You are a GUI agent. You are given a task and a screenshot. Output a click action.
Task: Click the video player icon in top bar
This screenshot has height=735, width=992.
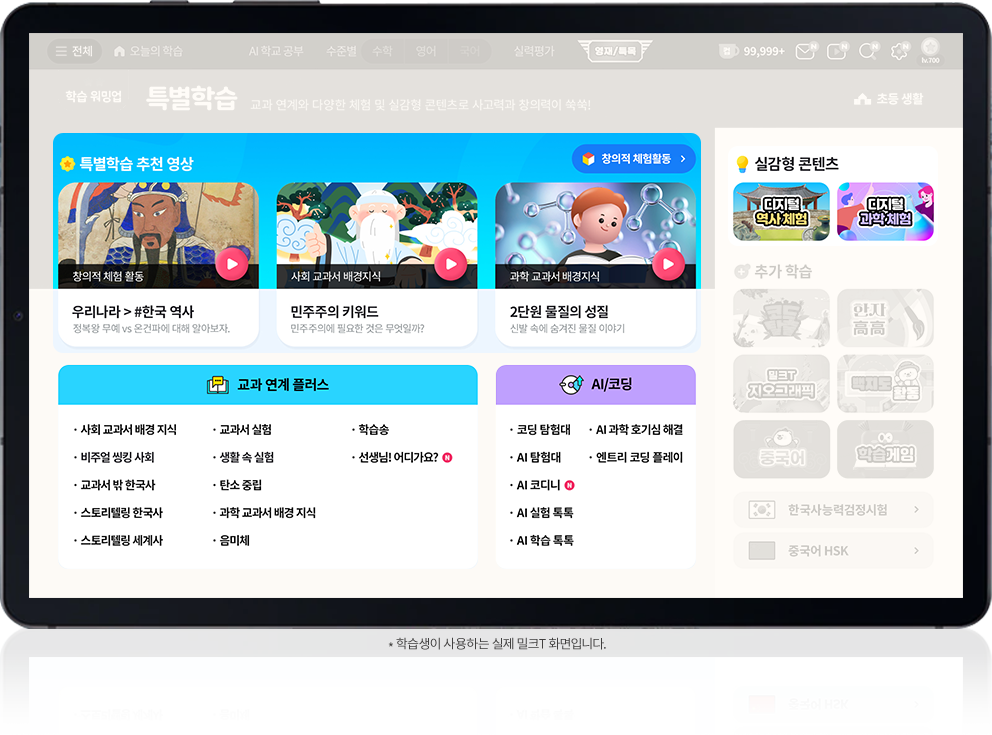836,52
